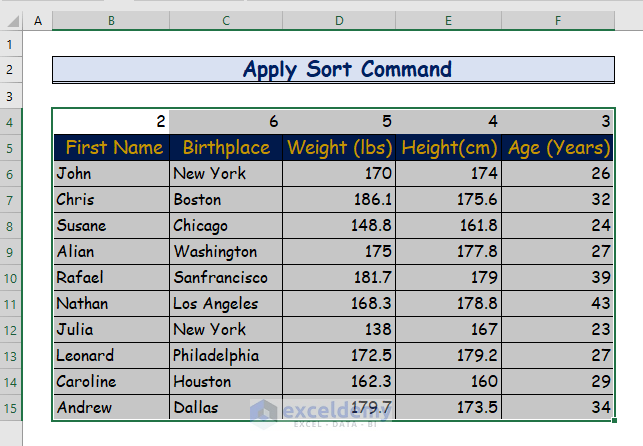The height and width of the screenshot is (446, 643).
Task: Click the 'Chris' cell
Action: click(111, 200)
